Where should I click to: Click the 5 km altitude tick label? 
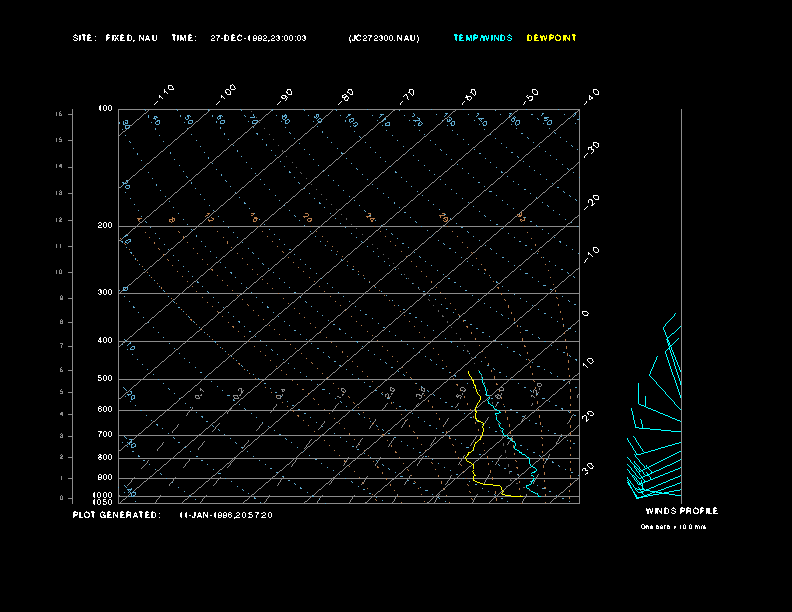click(62, 392)
